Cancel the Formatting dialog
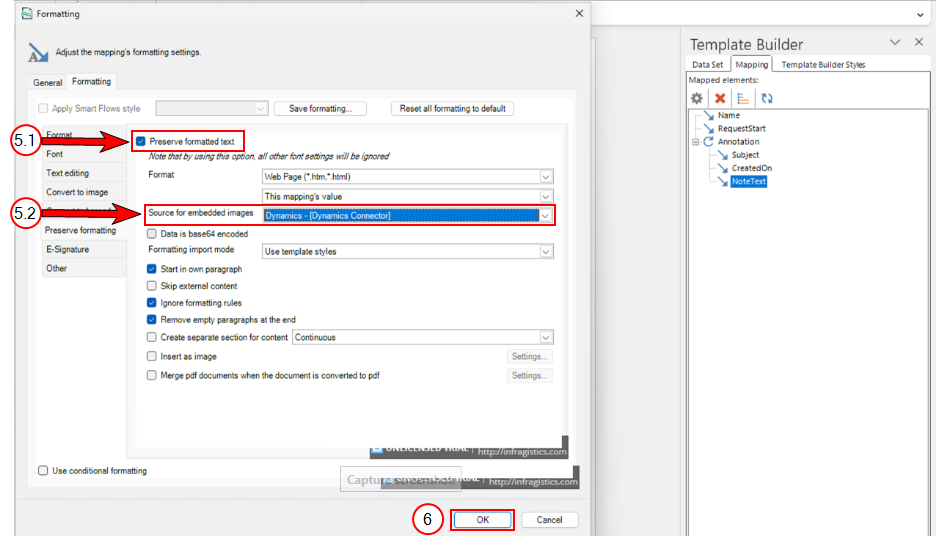Screen dimensions: 936x536 pos(549,520)
